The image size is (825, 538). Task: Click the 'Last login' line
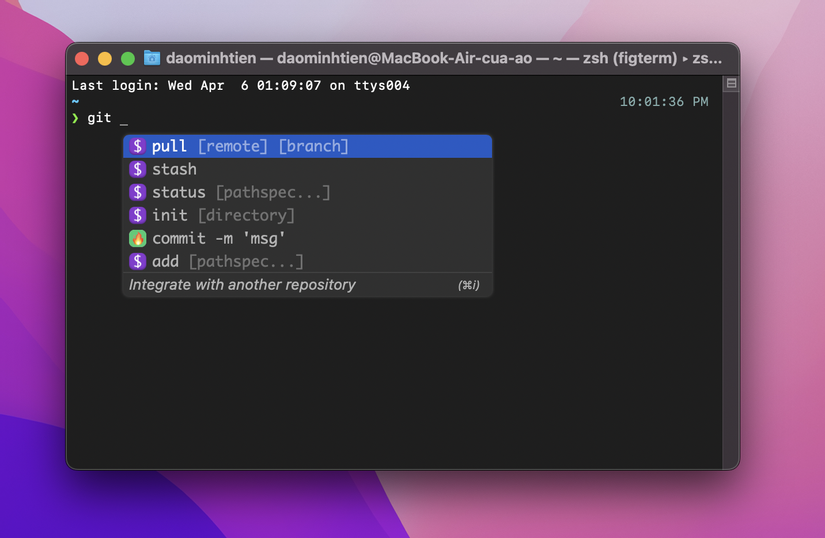click(240, 86)
